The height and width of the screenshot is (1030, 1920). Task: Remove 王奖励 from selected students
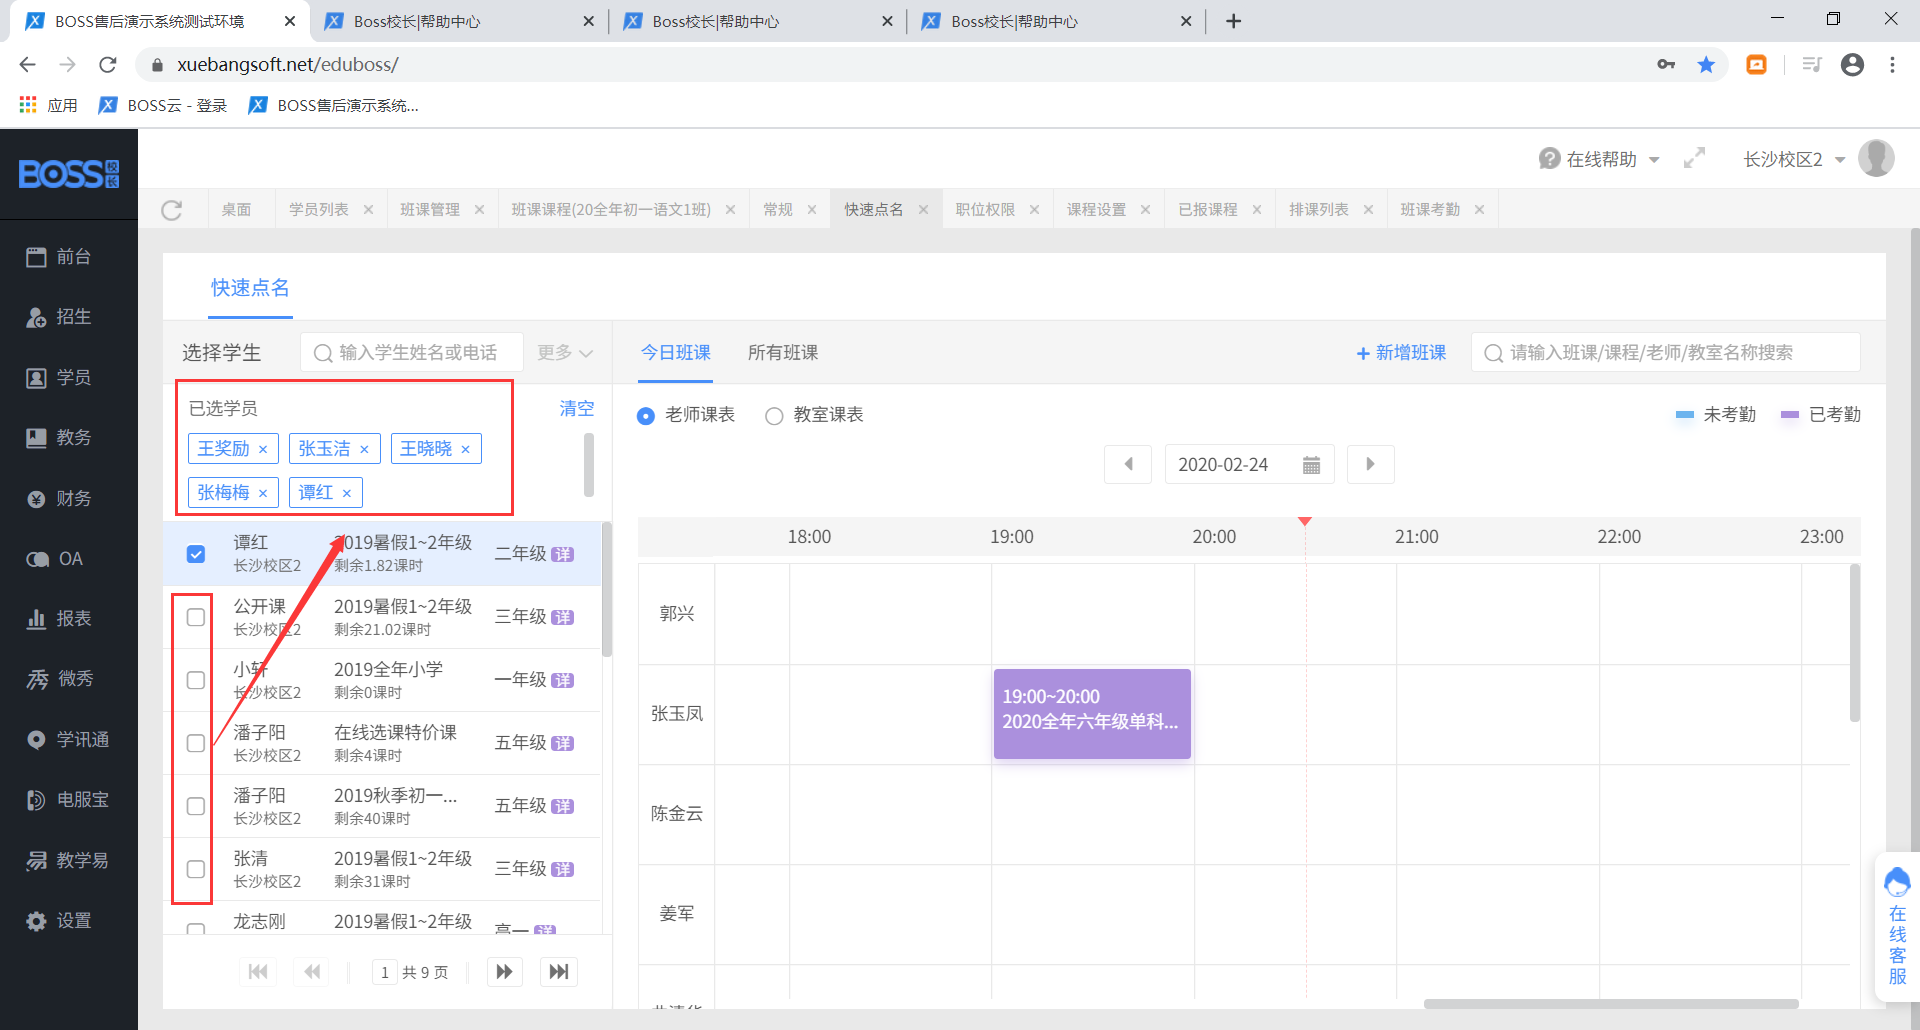point(263,450)
